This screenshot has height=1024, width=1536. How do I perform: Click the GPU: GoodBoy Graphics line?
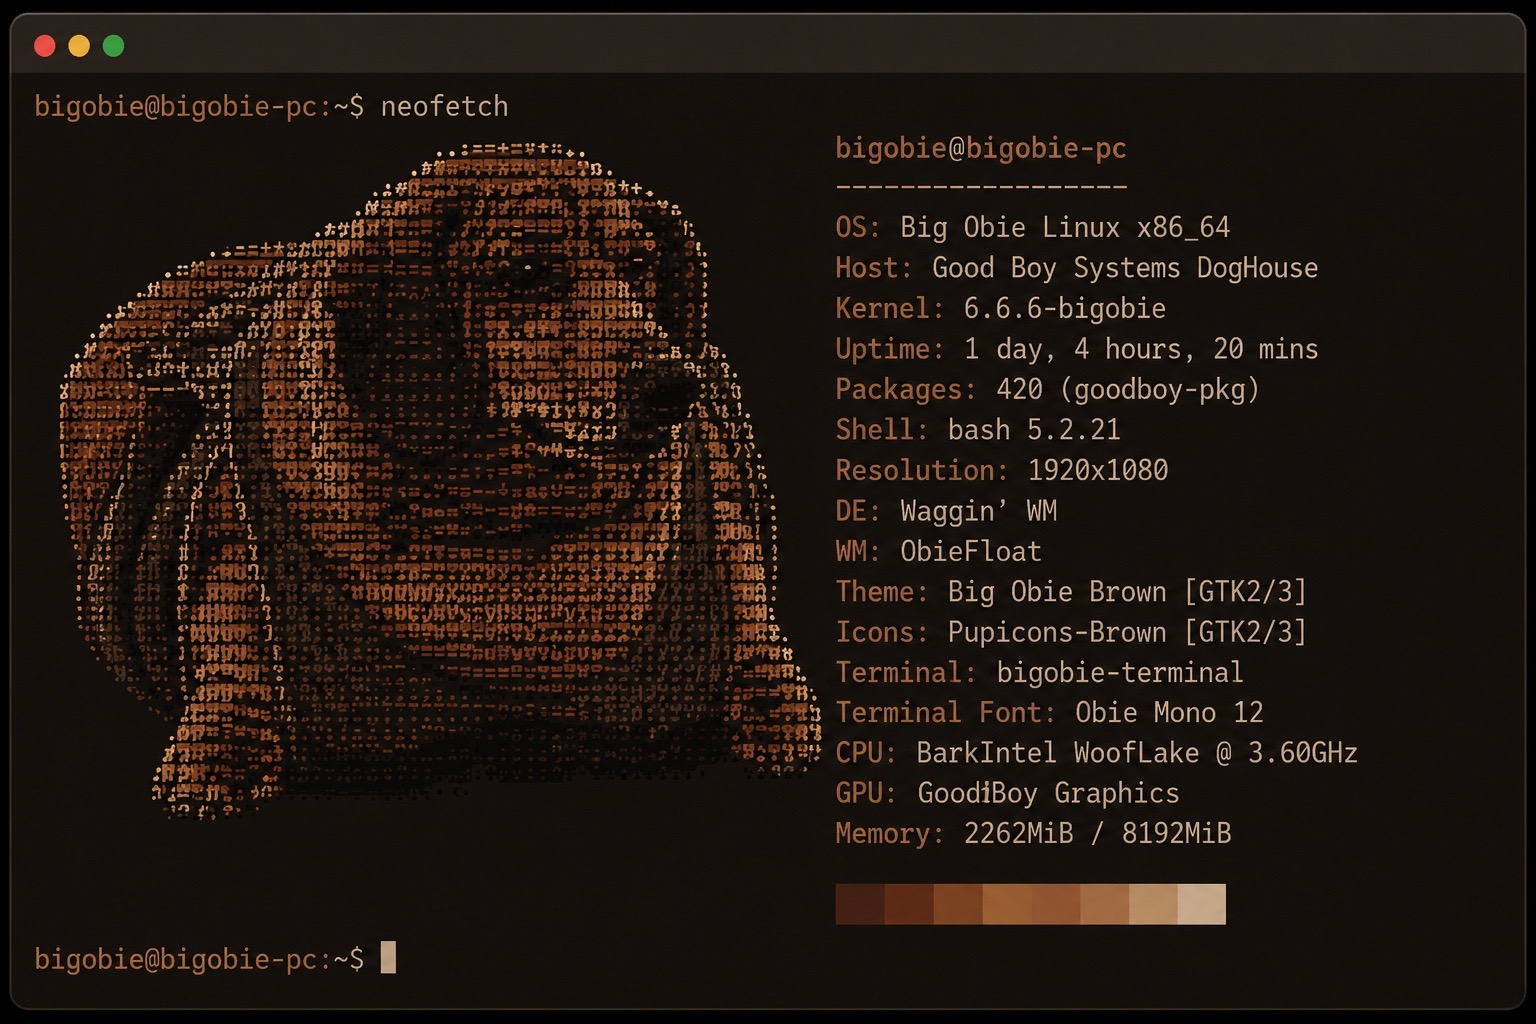[1007, 793]
